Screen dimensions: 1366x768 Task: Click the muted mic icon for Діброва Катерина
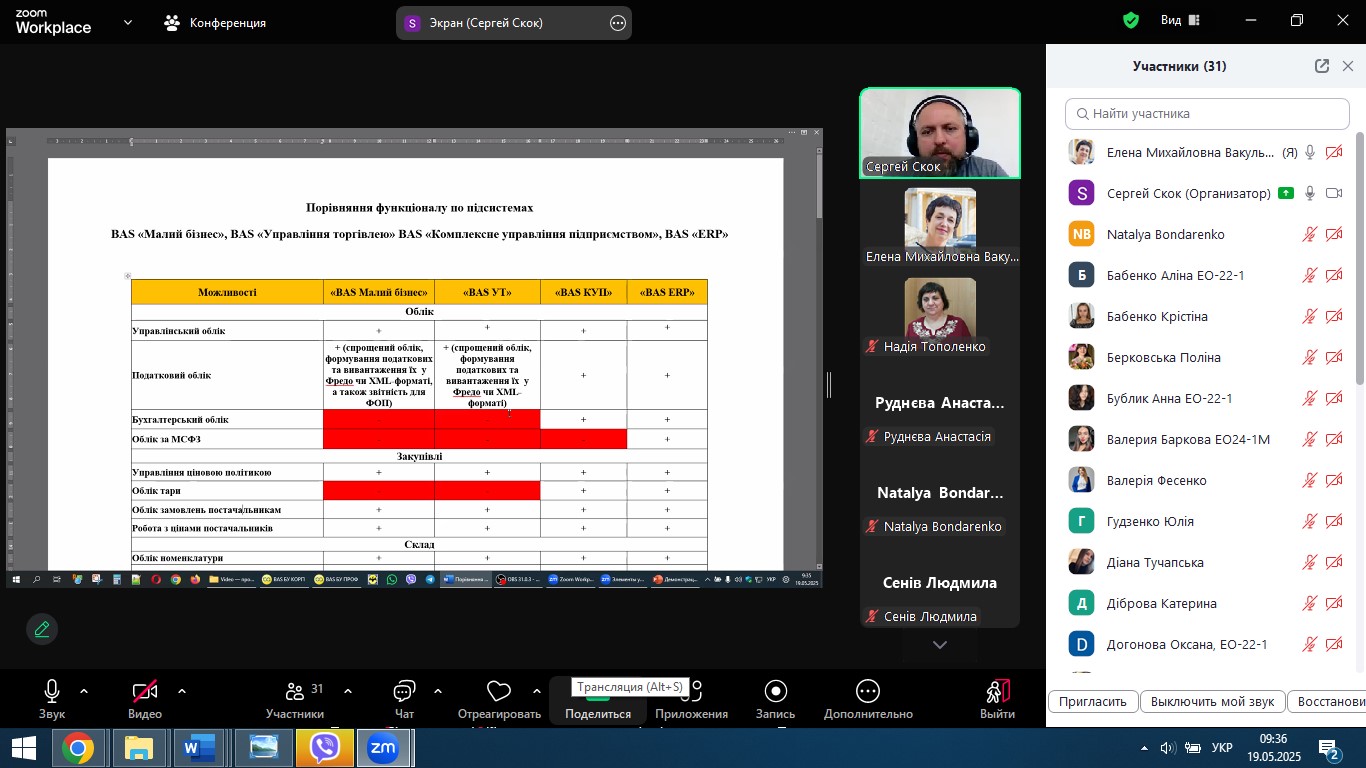point(1310,604)
